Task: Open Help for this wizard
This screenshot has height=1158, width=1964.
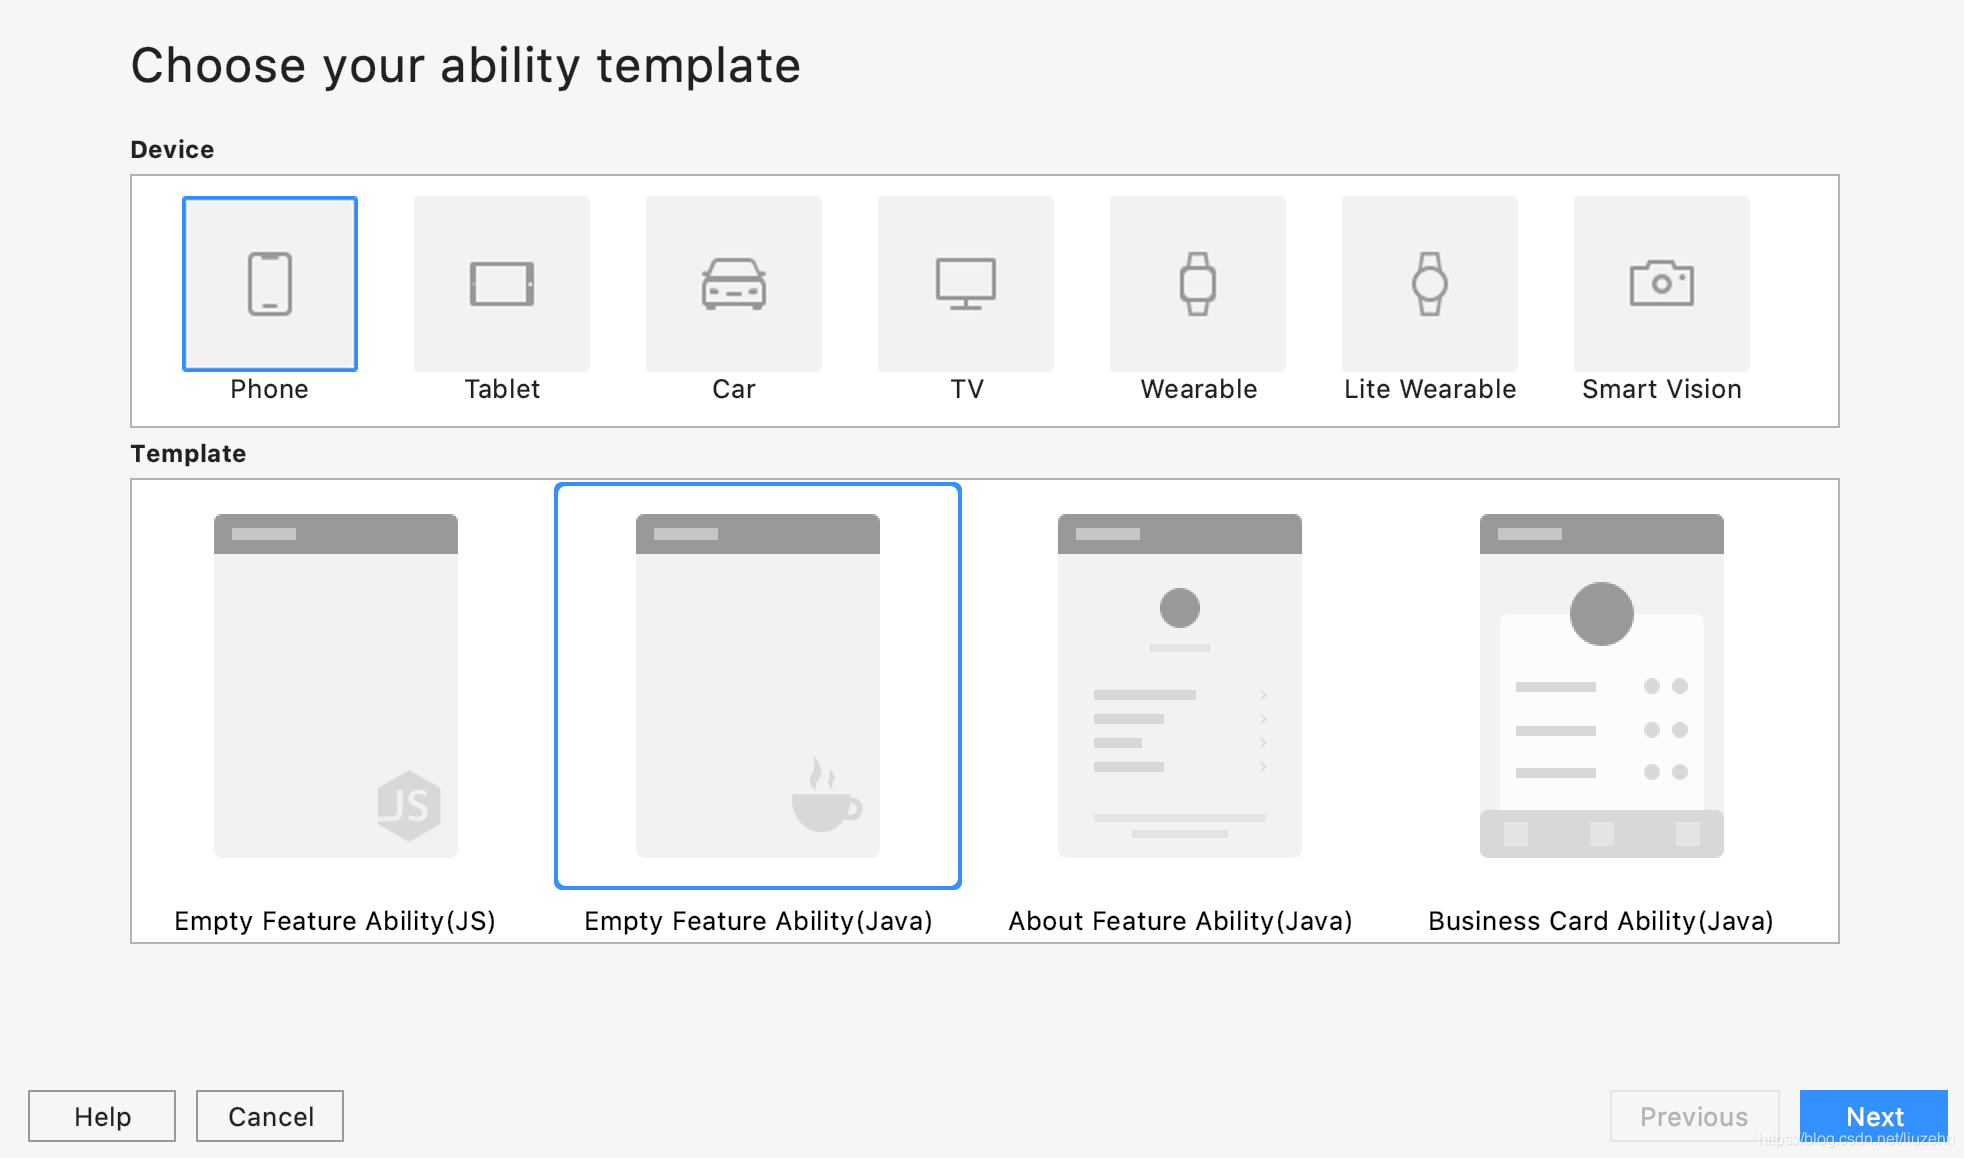Action: click(x=102, y=1116)
